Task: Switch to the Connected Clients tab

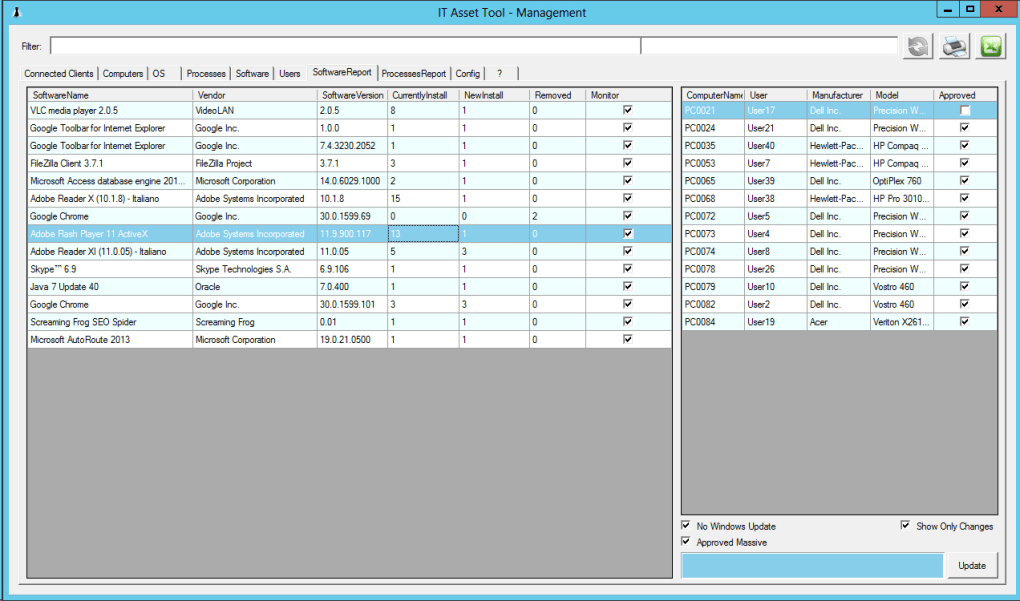Action: point(59,74)
